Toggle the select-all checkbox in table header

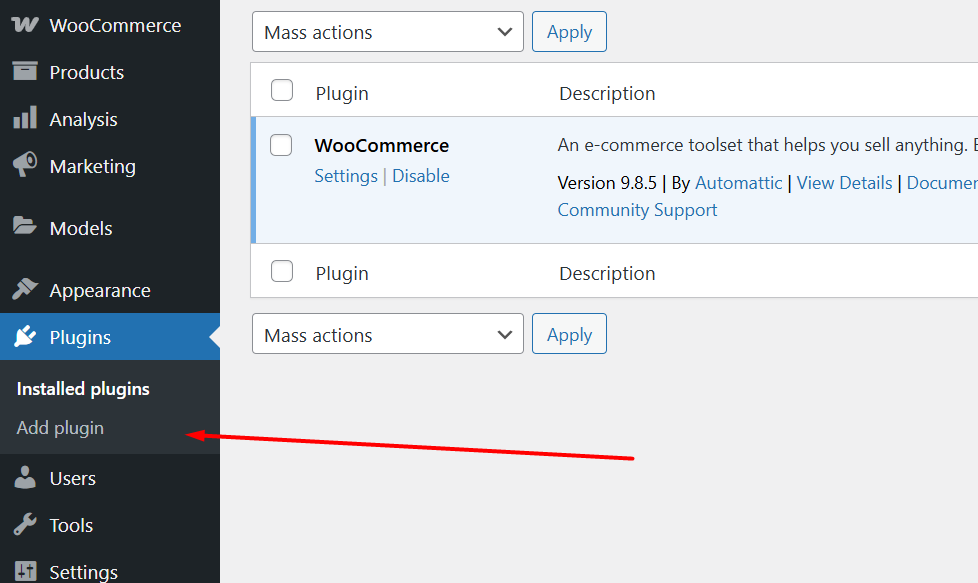282,91
